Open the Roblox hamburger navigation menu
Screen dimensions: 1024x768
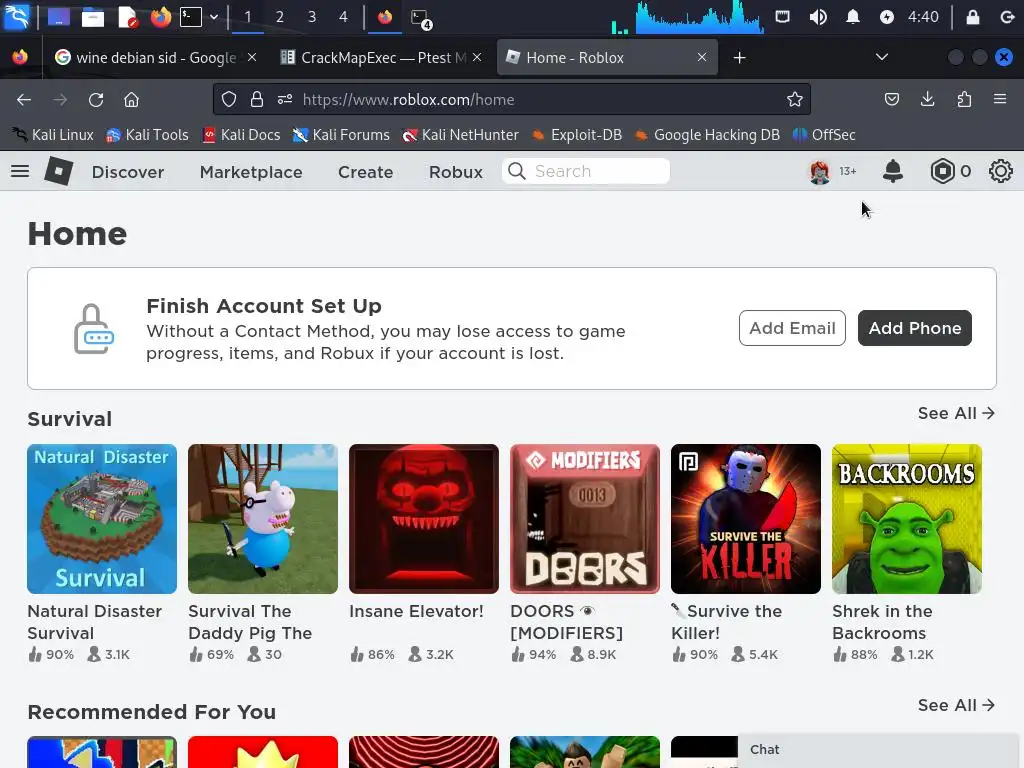20,171
